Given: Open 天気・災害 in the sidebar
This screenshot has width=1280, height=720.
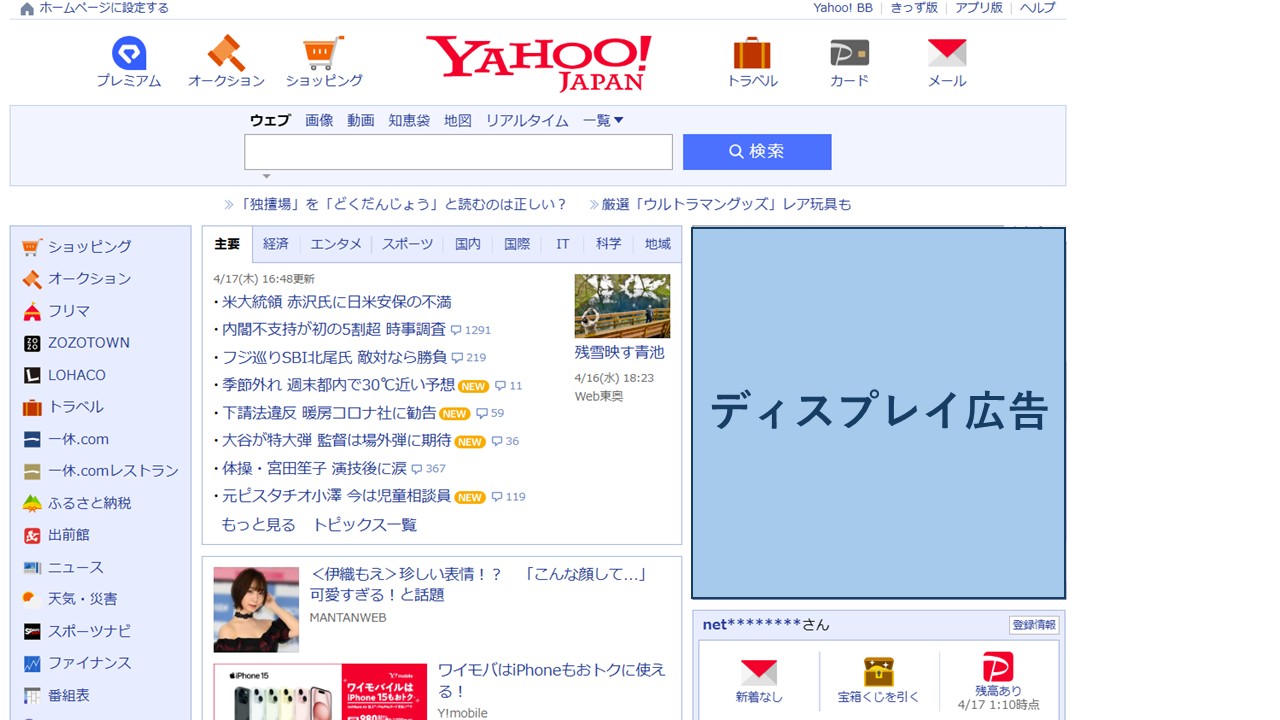Looking at the screenshot, I should coord(83,599).
